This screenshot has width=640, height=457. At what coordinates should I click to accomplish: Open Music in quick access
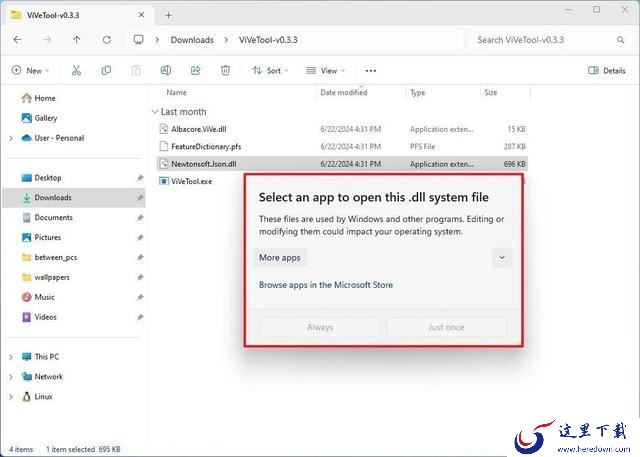pos(38,297)
